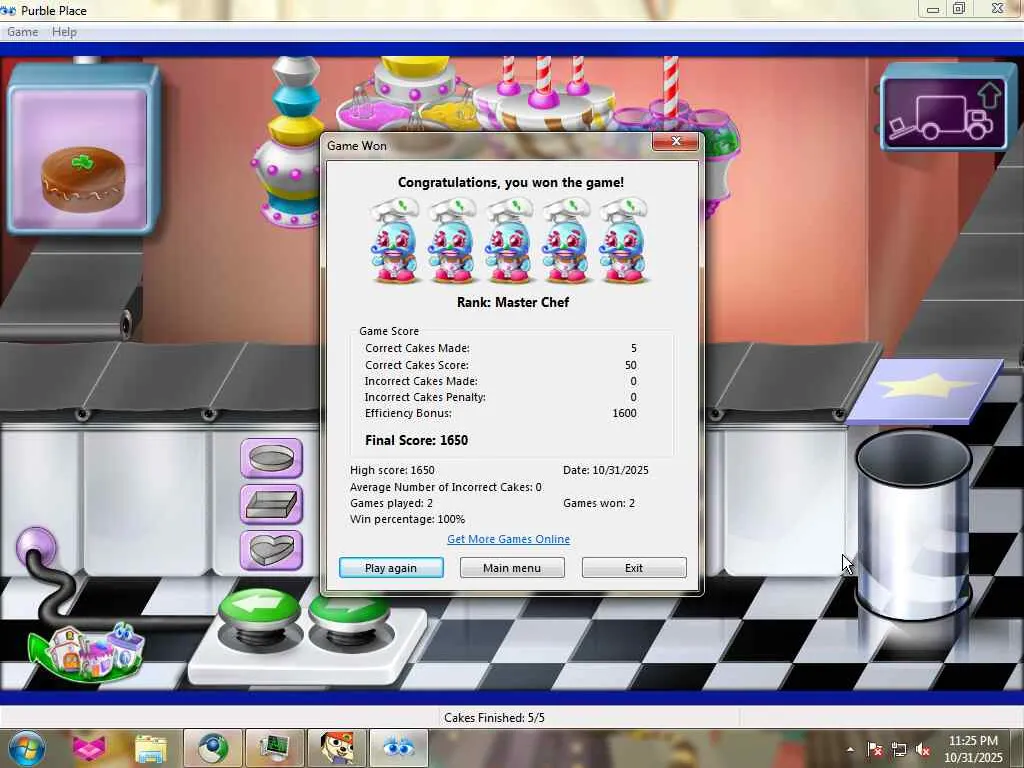The height and width of the screenshot is (768, 1024).
Task: Open File Explorer folder in taskbar
Action: click(x=150, y=748)
